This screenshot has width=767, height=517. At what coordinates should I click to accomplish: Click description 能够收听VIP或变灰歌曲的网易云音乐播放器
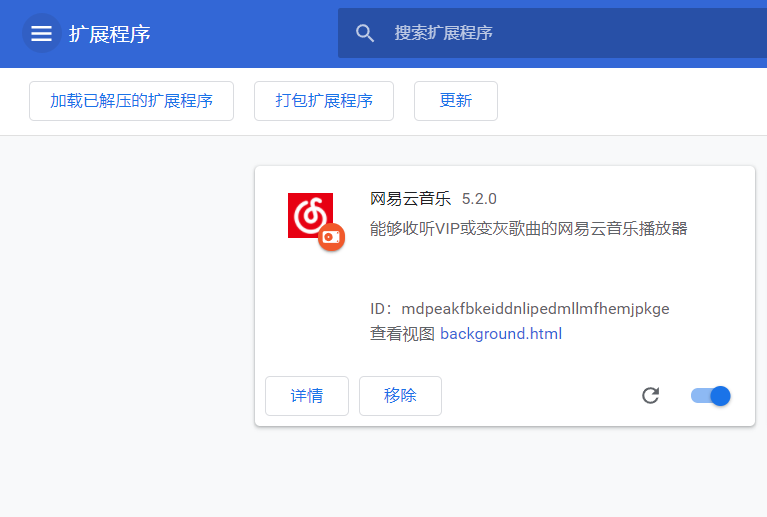[528, 228]
